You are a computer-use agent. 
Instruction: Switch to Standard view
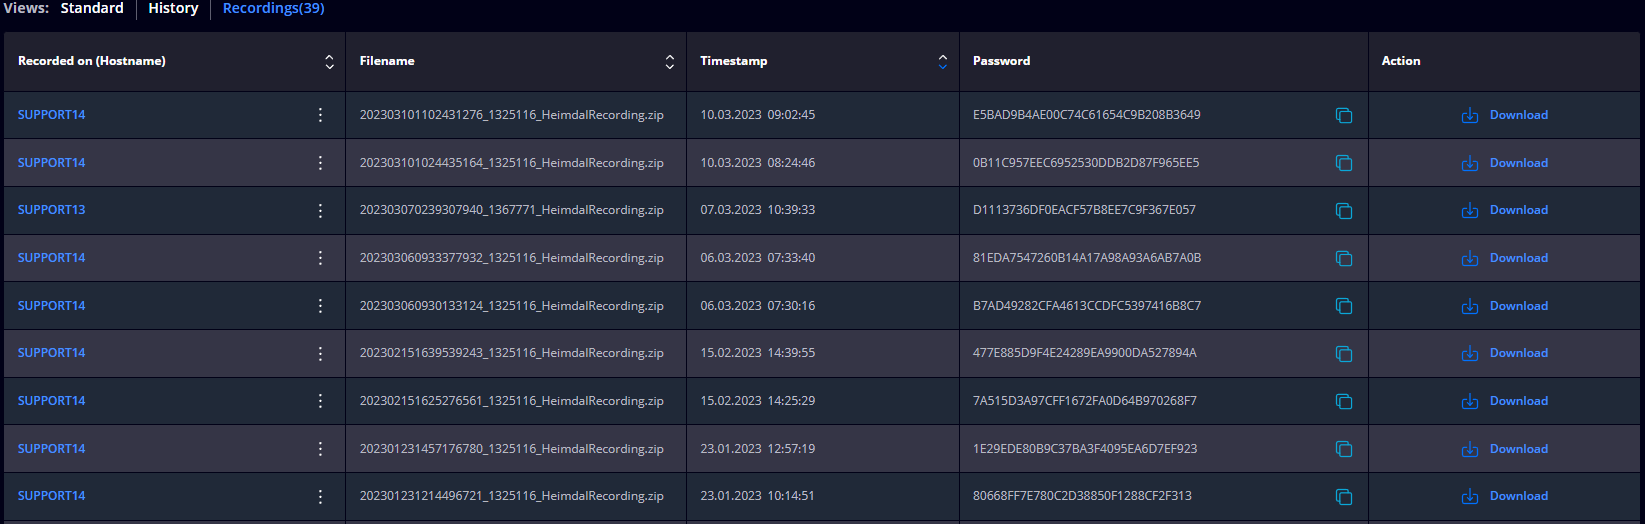click(92, 8)
